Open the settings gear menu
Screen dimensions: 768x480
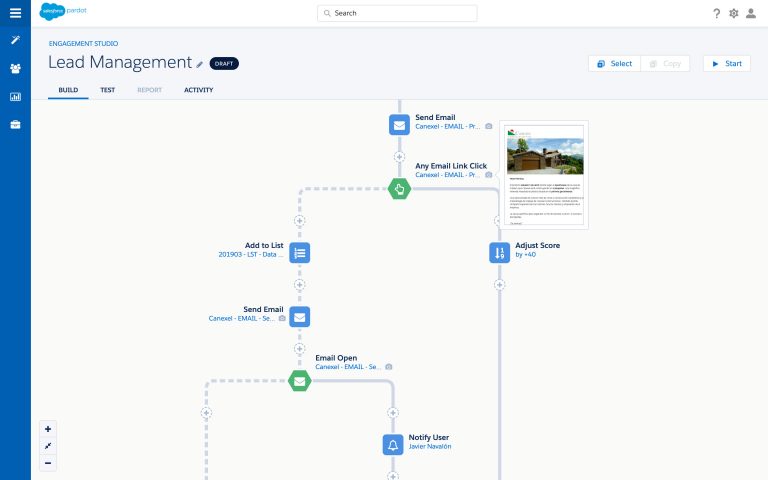pyautogui.click(x=734, y=13)
